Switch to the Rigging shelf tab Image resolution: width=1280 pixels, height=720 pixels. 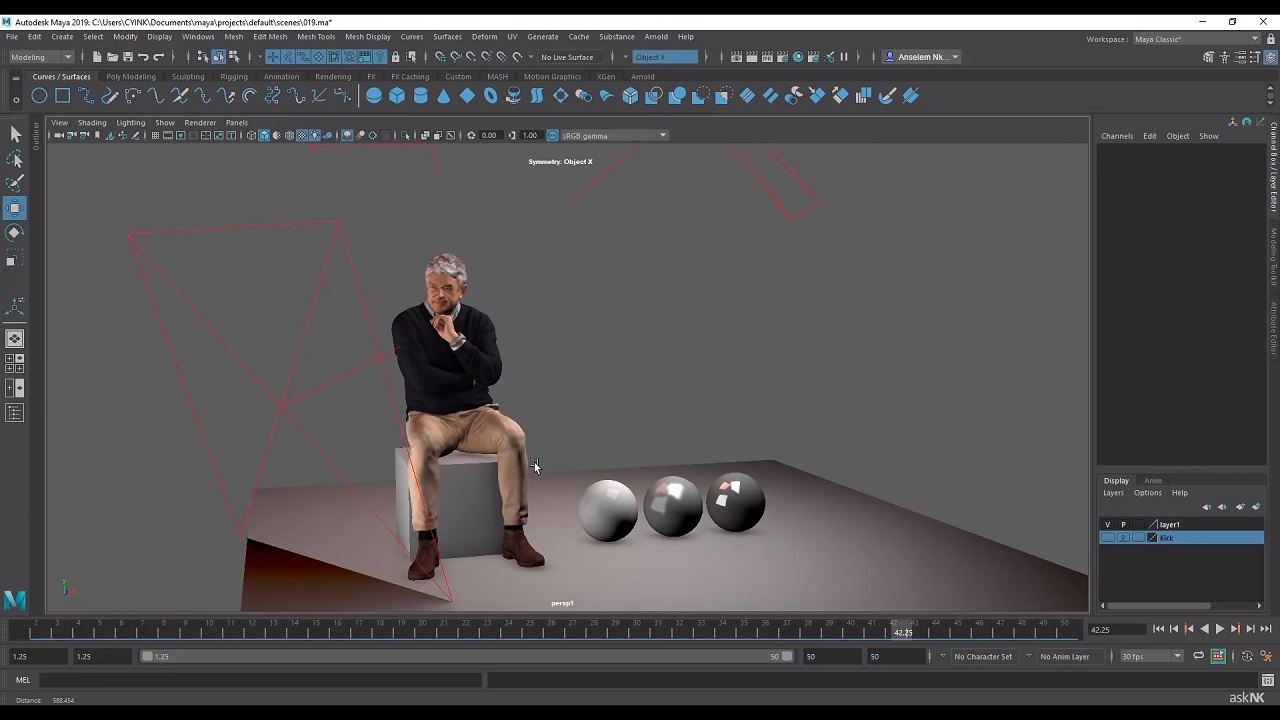[x=234, y=77]
